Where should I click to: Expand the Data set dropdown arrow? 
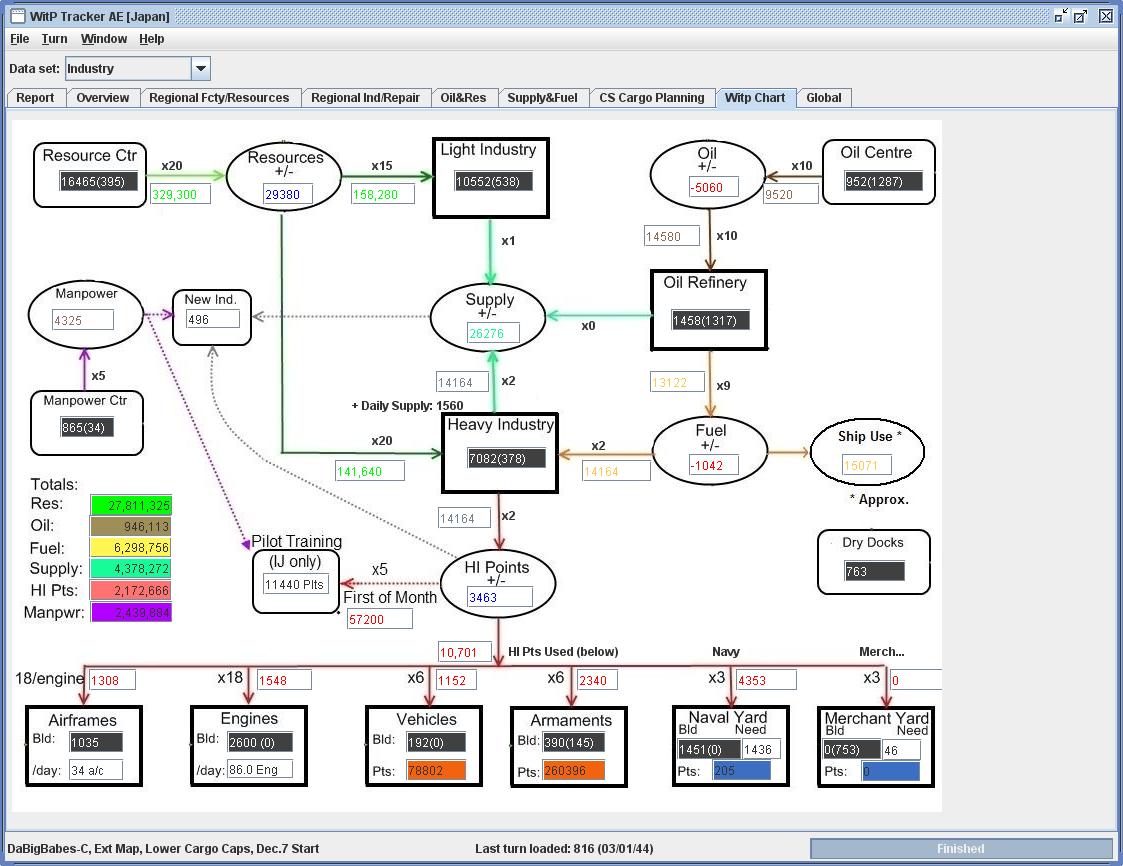(201, 69)
